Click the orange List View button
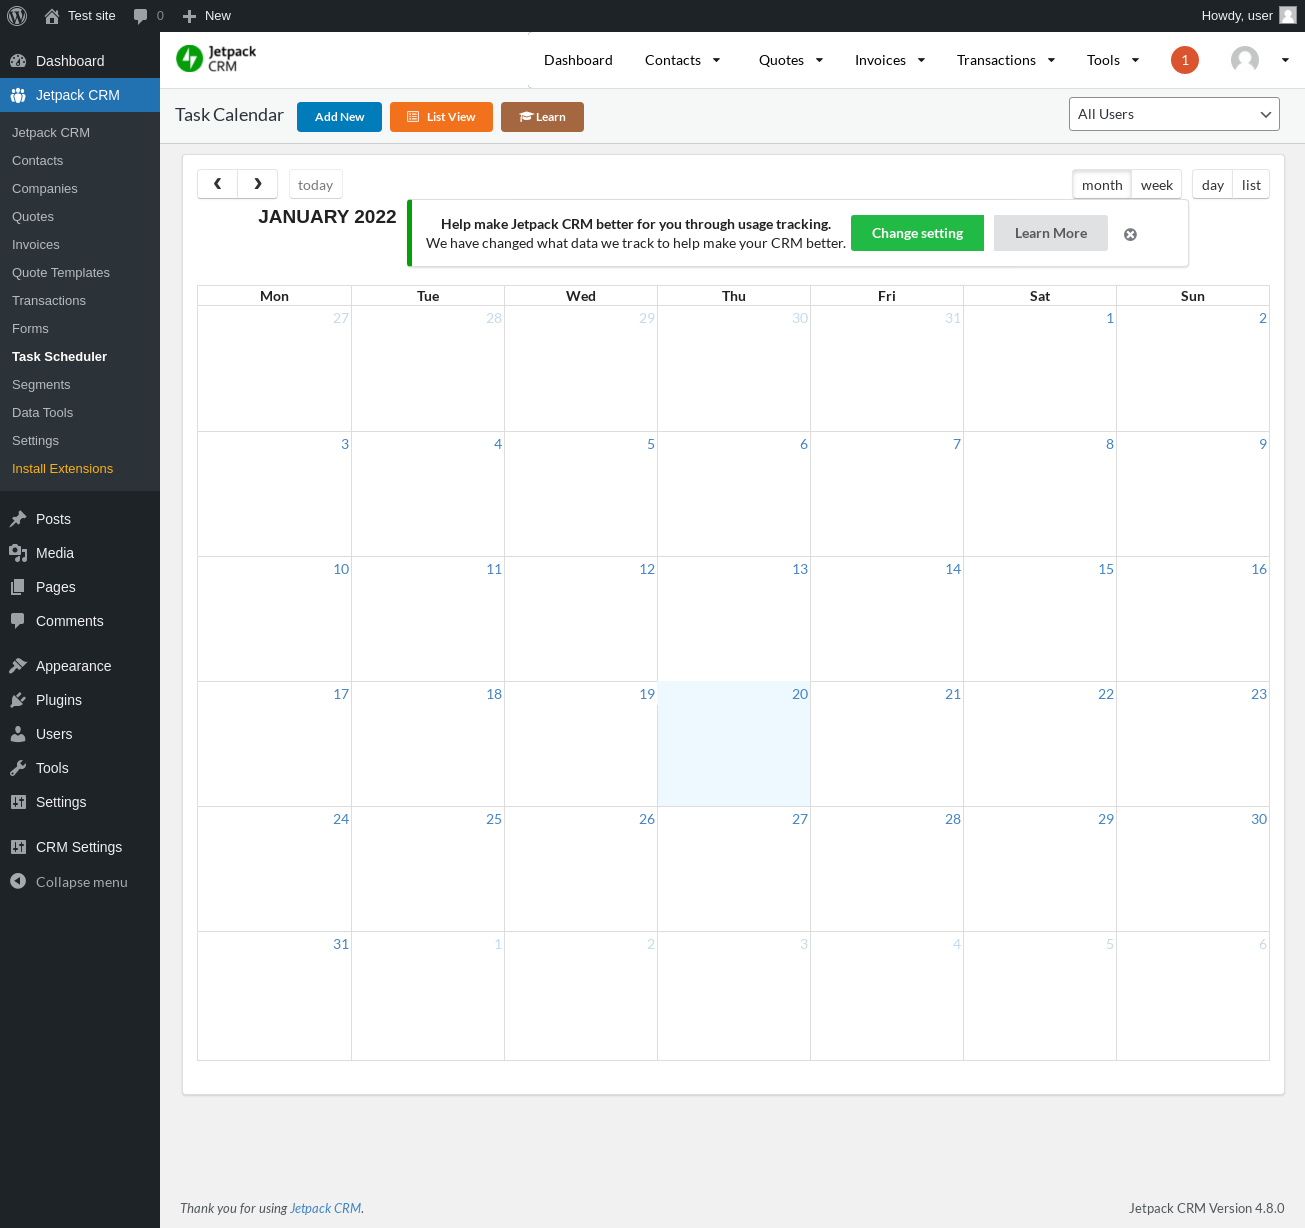 441,117
